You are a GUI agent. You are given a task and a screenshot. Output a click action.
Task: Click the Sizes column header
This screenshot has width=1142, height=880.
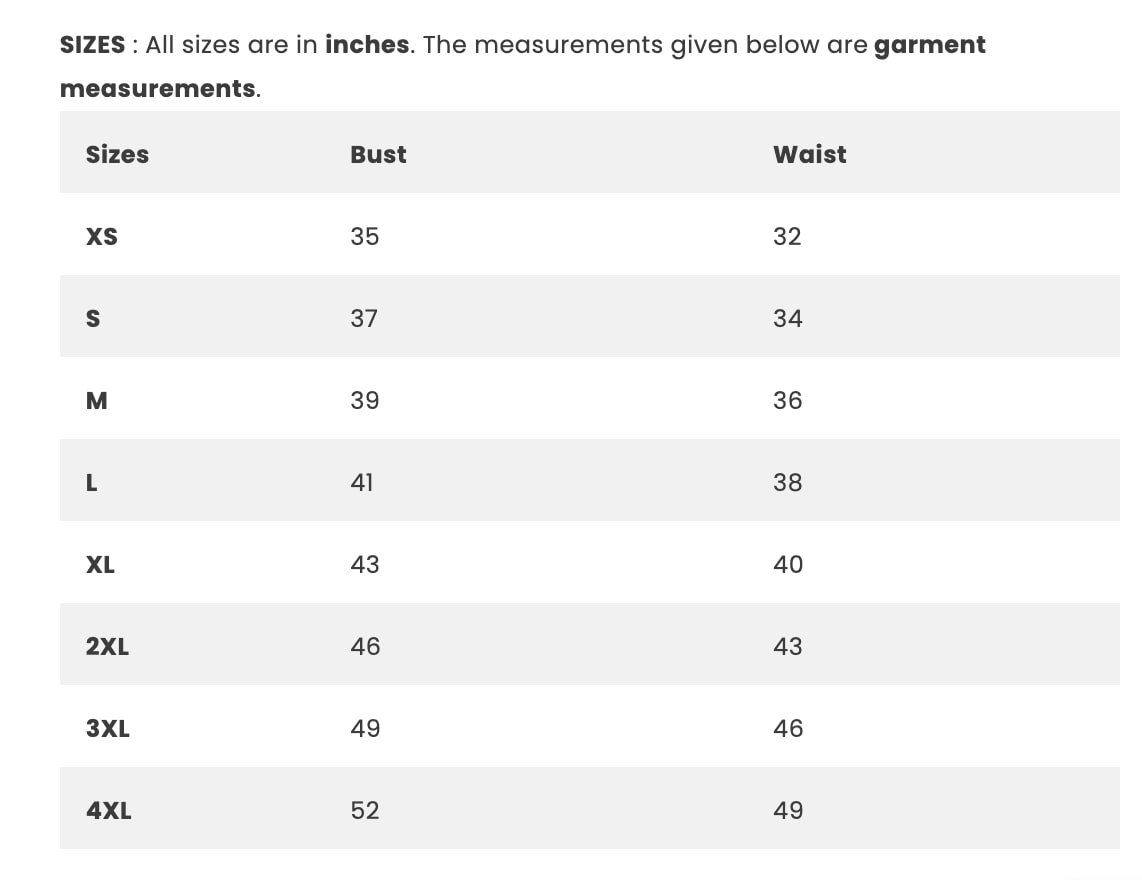pos(117,154)
